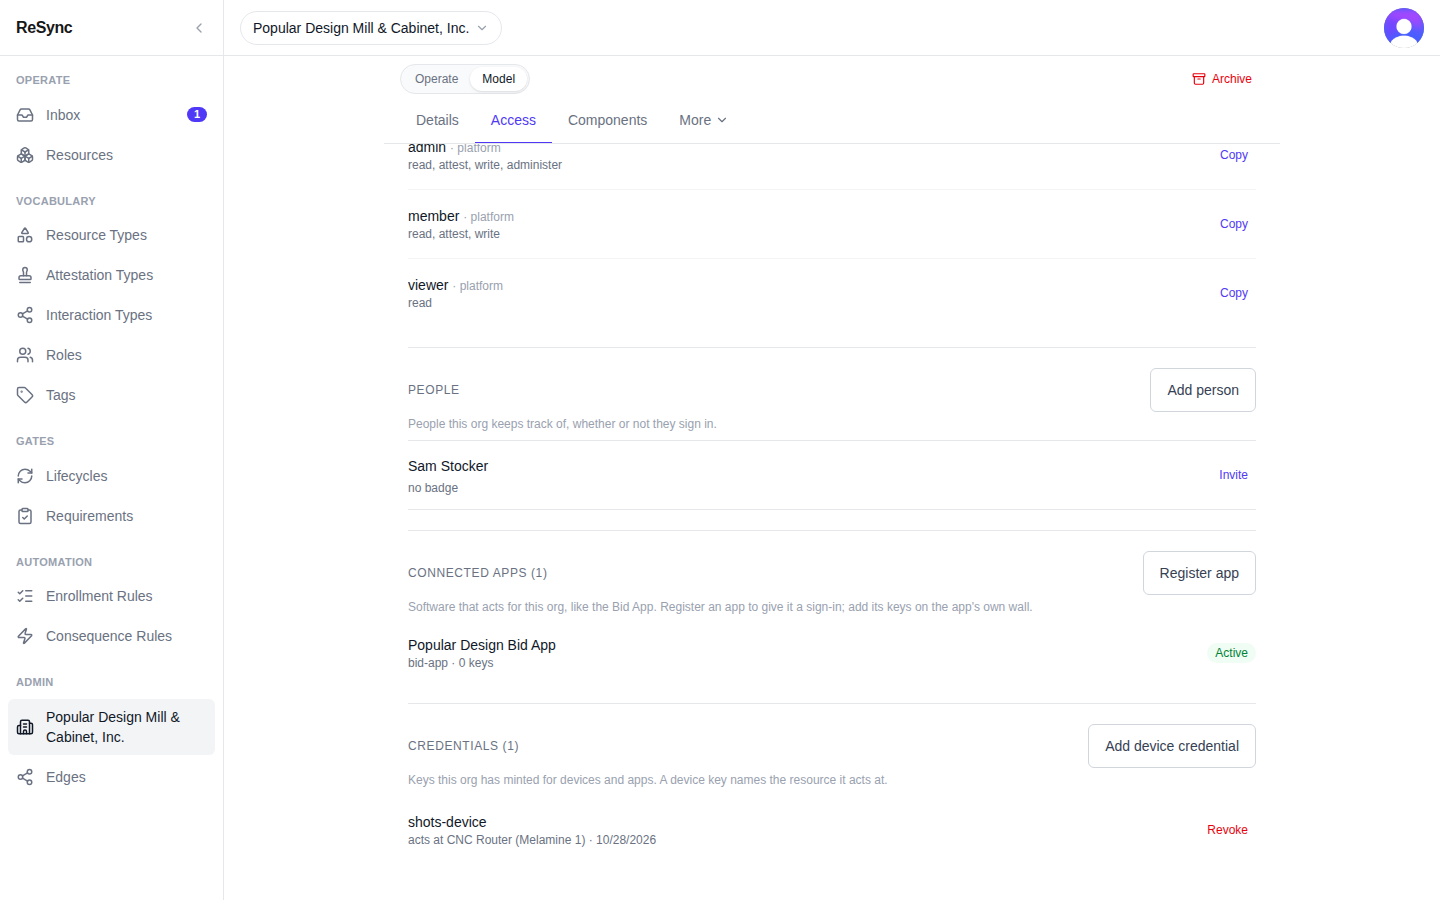The height and width of the screenshot is (900, 1440).
Task: Switch to the Components tab
Action: 607,120
